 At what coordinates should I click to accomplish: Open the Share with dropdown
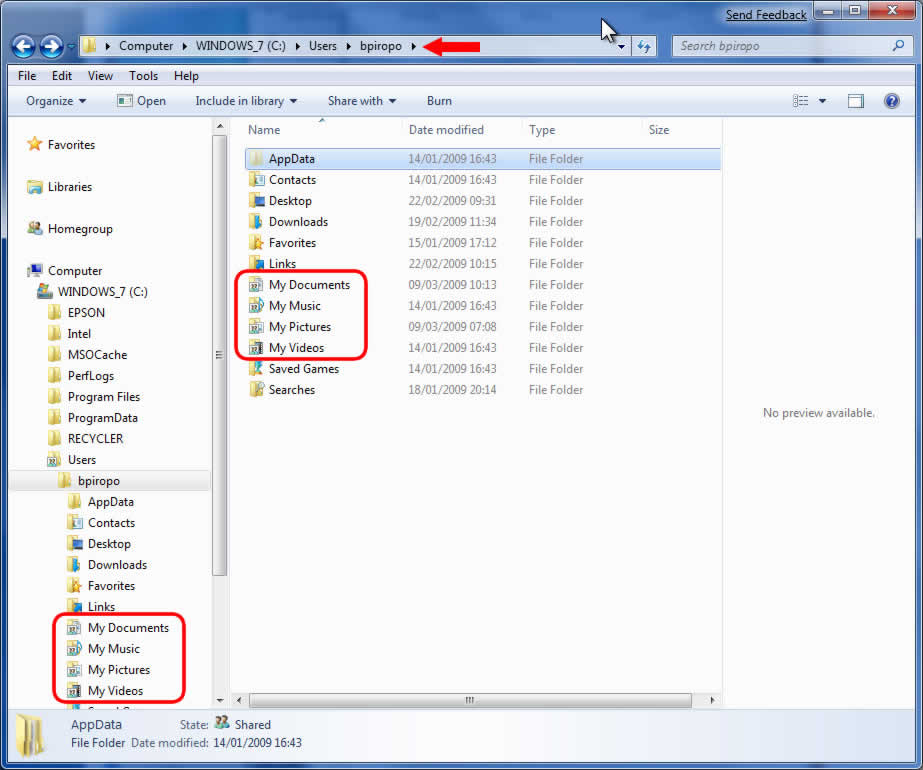point(362,101)
